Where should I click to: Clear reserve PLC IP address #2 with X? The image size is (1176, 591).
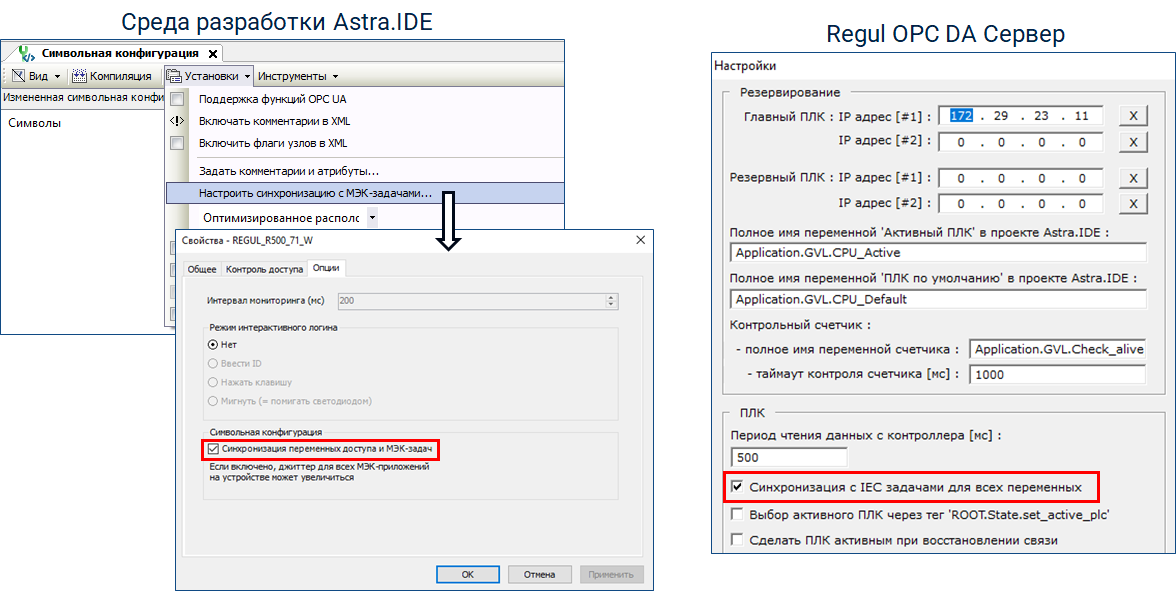click(1132, 204)
